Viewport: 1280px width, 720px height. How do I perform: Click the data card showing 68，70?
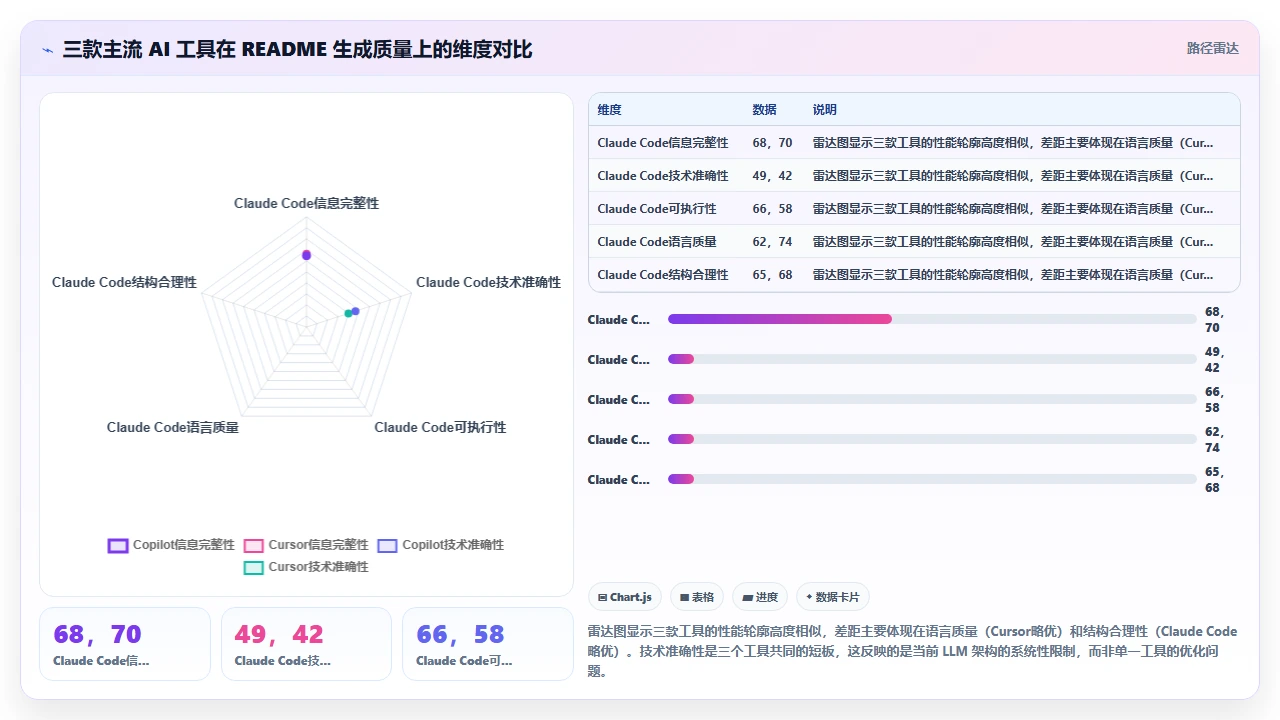click(x=125, y=644)
